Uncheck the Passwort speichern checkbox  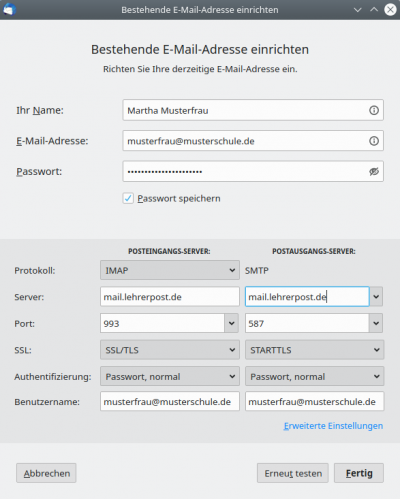click(128, 198)
